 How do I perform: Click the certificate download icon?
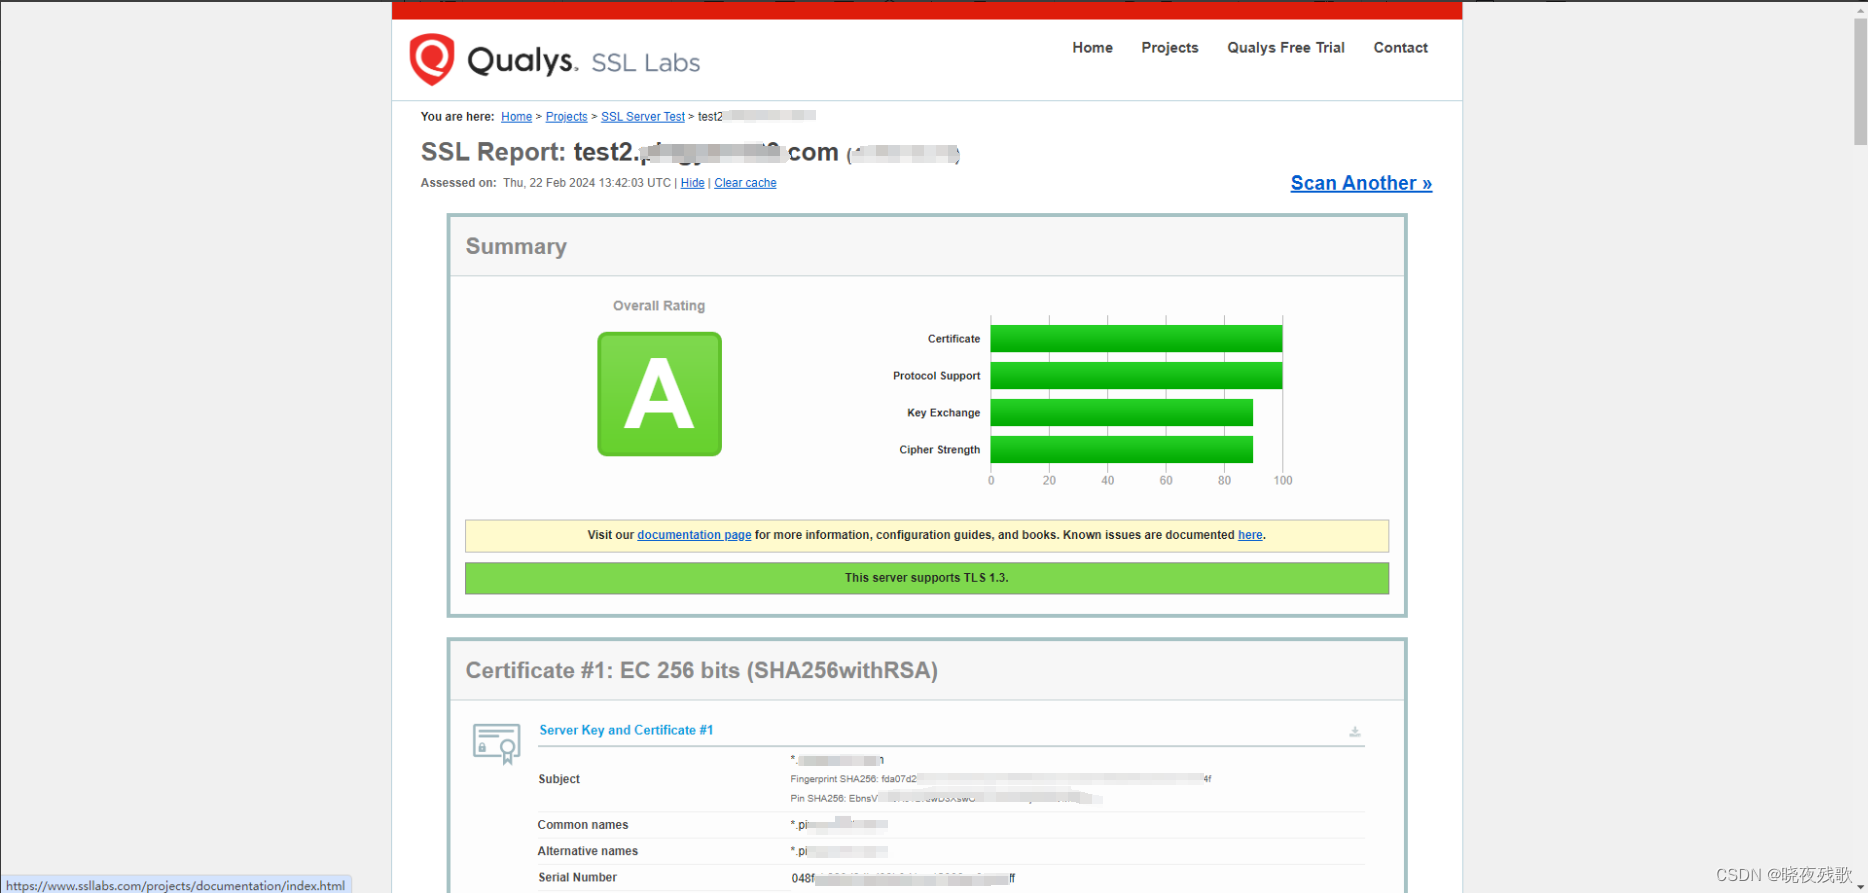click(x=1355, y=732)
